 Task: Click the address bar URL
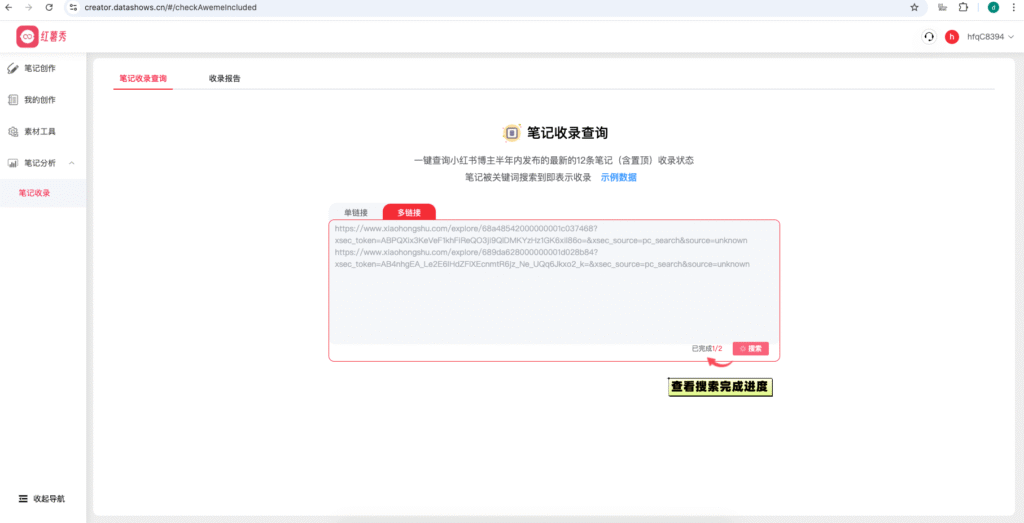pyautogui.click(x=170, y=8)
